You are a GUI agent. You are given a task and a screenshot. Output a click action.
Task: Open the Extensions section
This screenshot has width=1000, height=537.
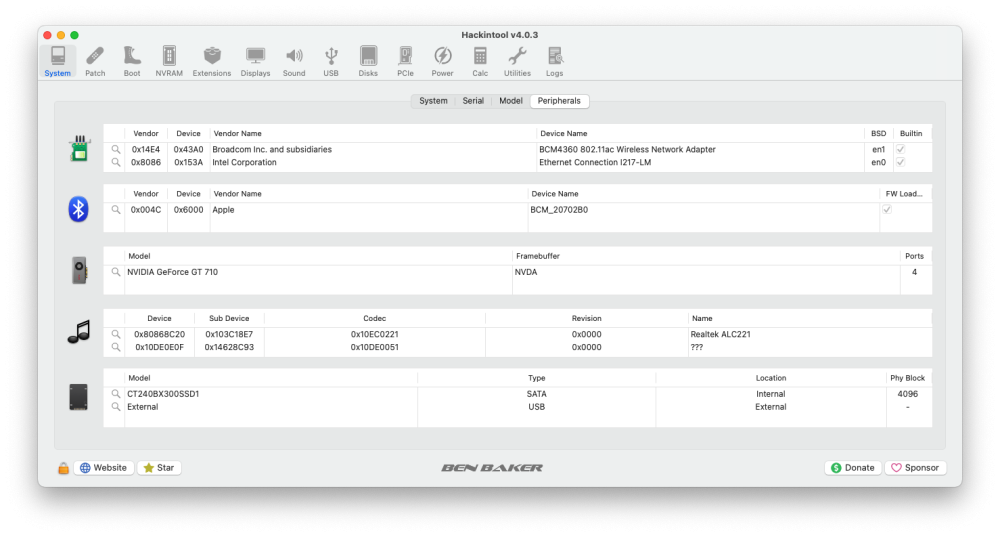click(212, 62)
